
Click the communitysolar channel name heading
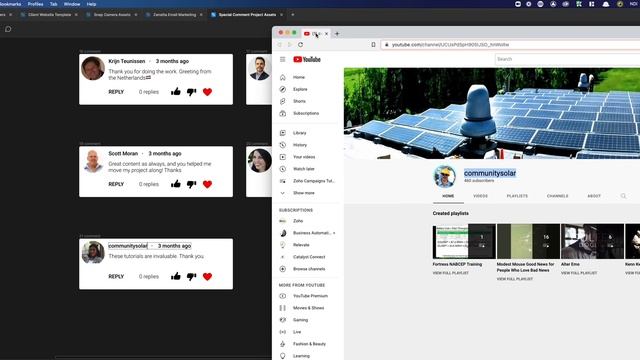[x=490, y=173]
